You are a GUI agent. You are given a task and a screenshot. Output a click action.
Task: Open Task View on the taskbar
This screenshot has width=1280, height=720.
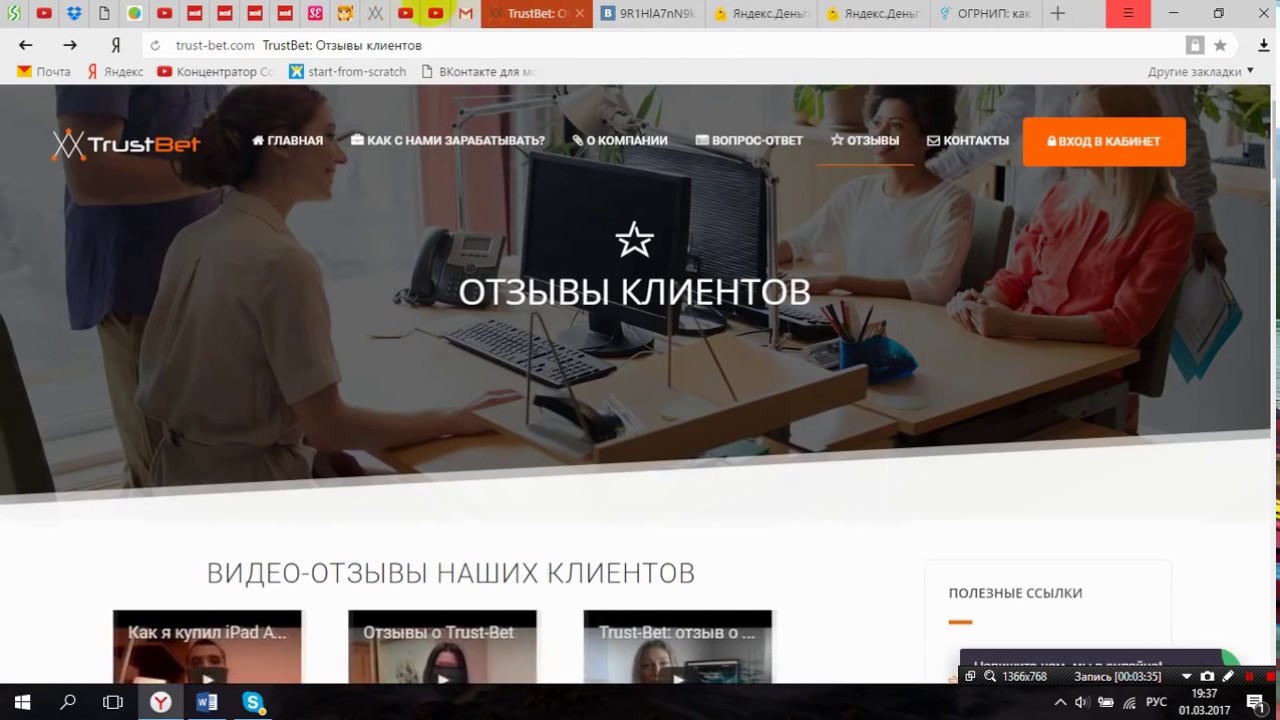113,702
